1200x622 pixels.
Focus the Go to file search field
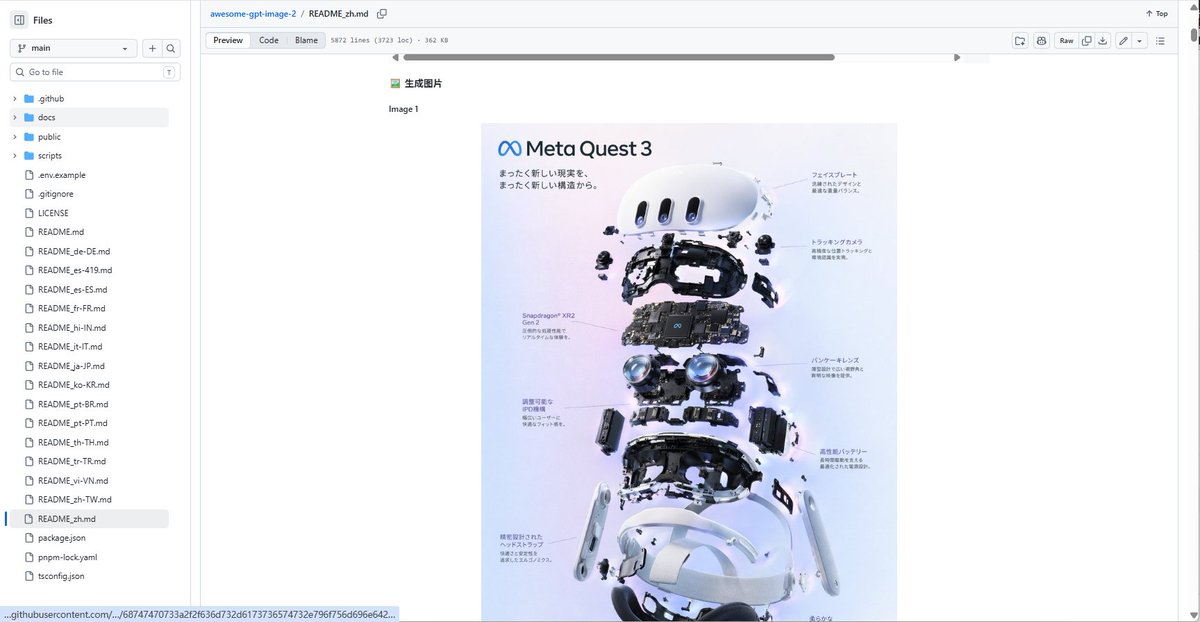(94, 72)
